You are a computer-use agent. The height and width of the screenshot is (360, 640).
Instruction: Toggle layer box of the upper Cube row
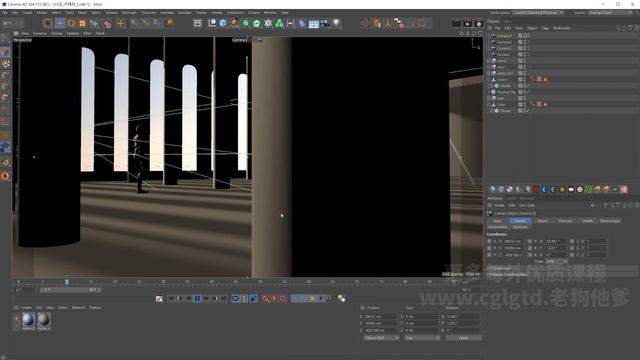click(x=520, y=80)
